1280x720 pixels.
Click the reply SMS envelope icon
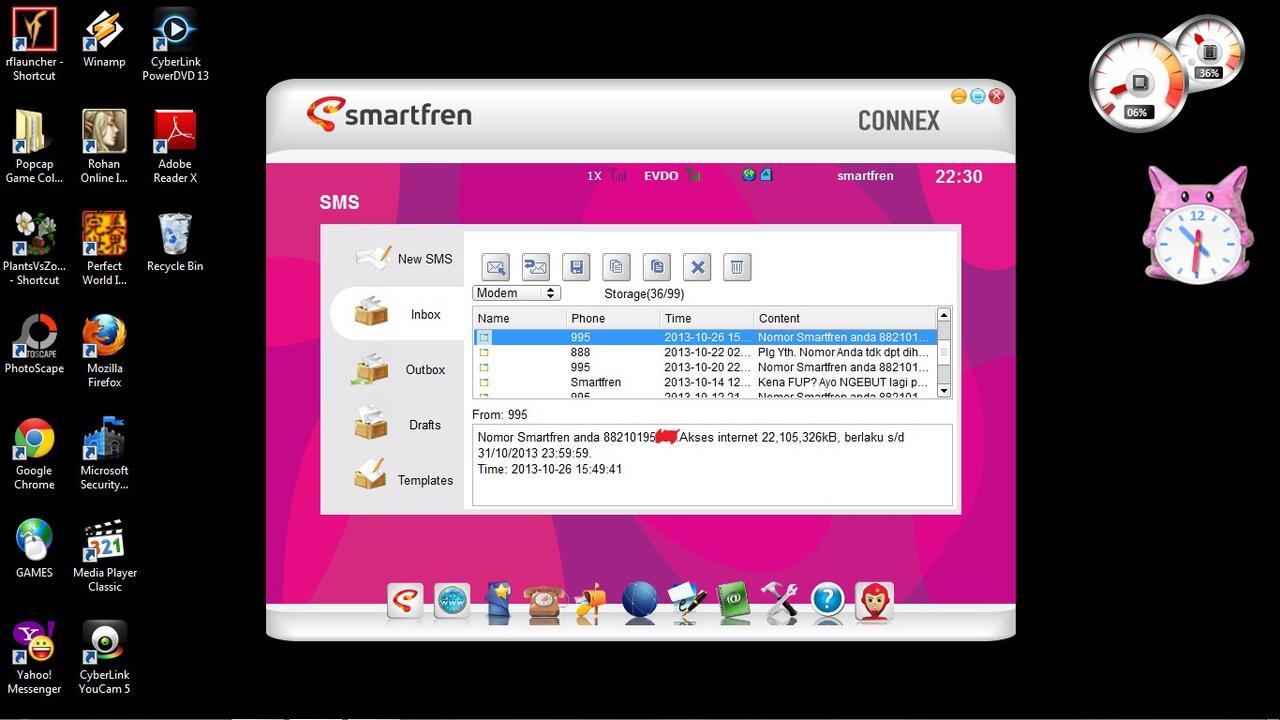pyautogui.click(x=496, y=267)
